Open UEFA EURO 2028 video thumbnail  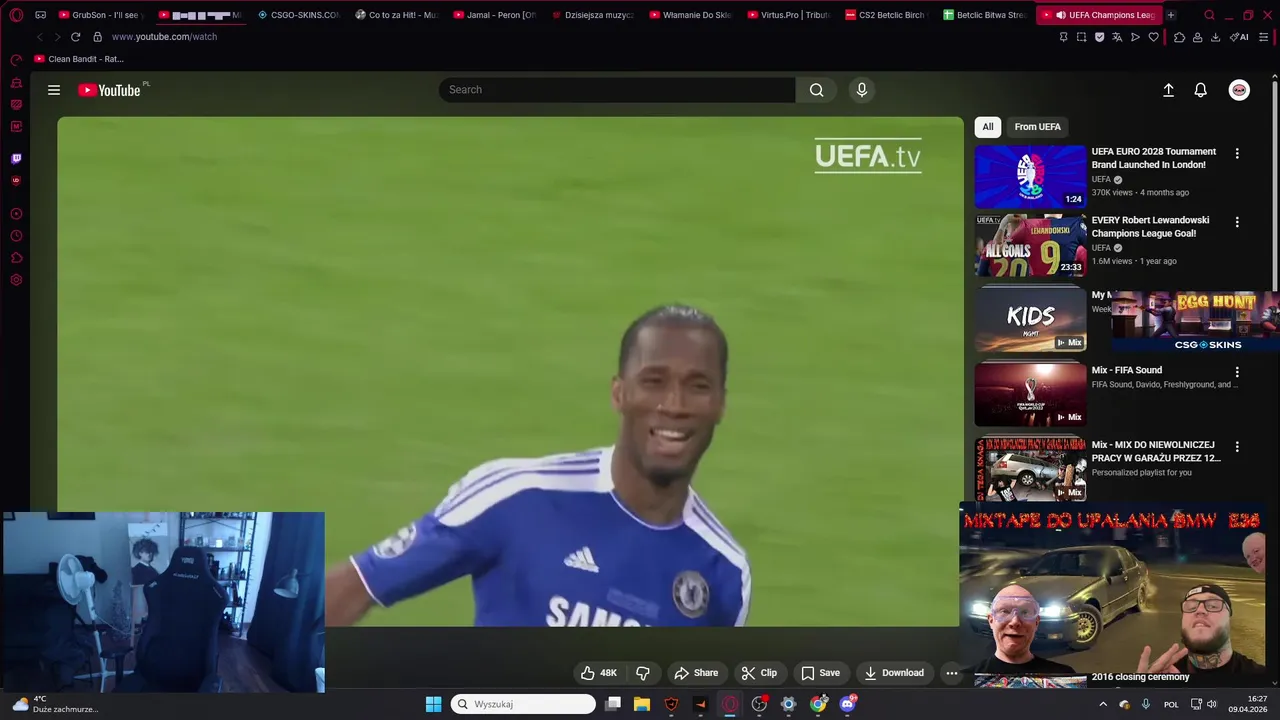click(1030, 176)
